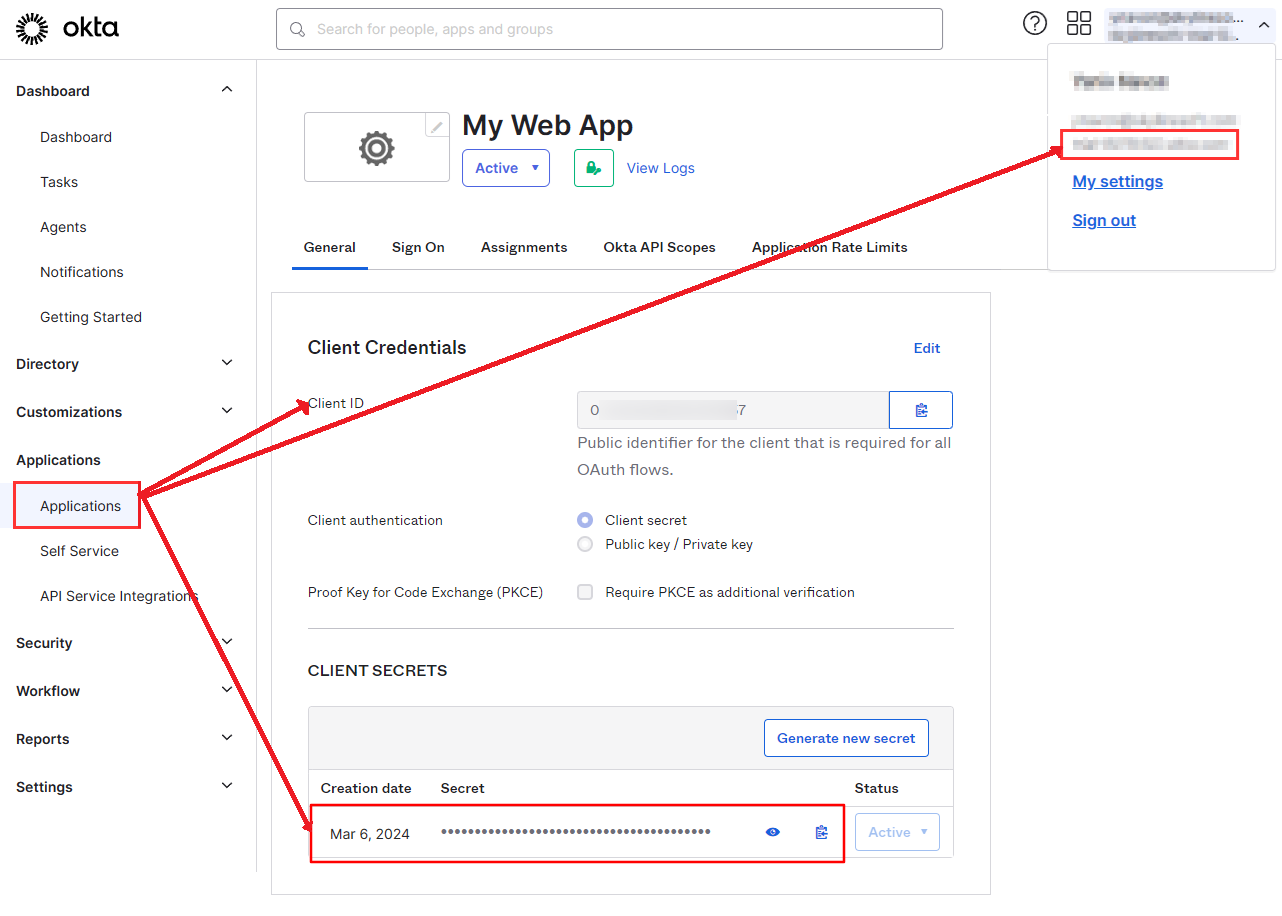The image size is (1282, 916).
Task: Open Dashboard in the sidebar submenu
Action: point(76,137)
